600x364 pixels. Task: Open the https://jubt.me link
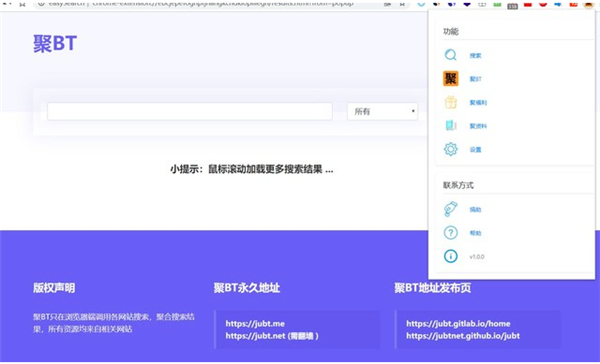(x=255, y=323)
